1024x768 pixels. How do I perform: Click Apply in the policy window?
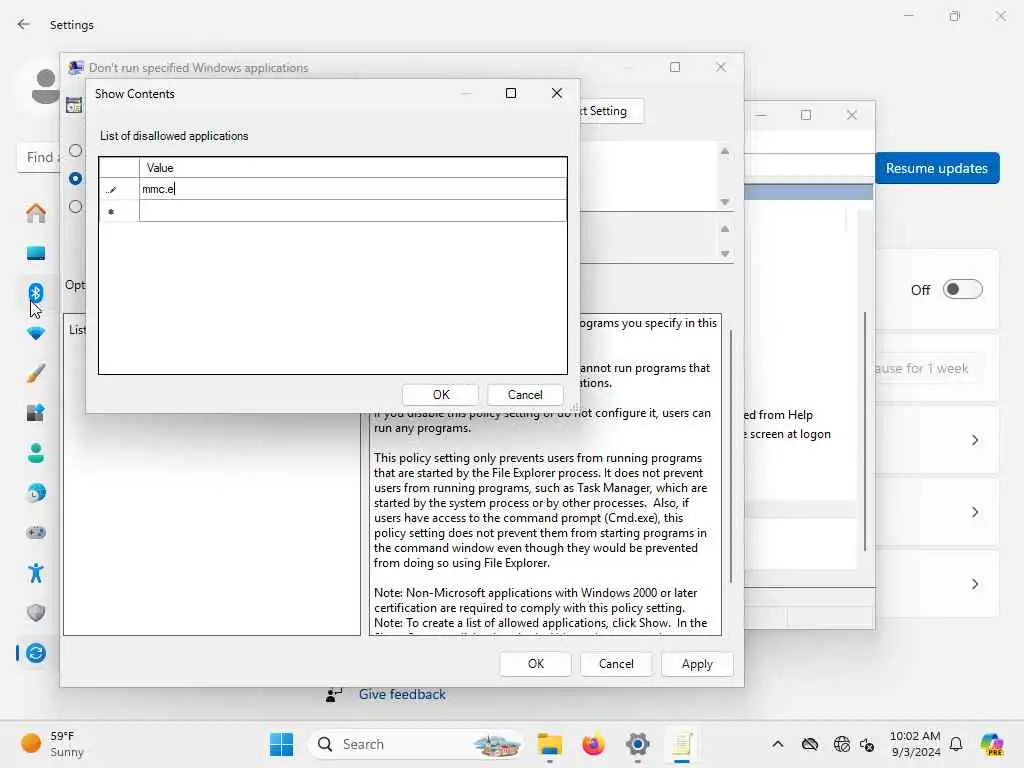(697, 664)
